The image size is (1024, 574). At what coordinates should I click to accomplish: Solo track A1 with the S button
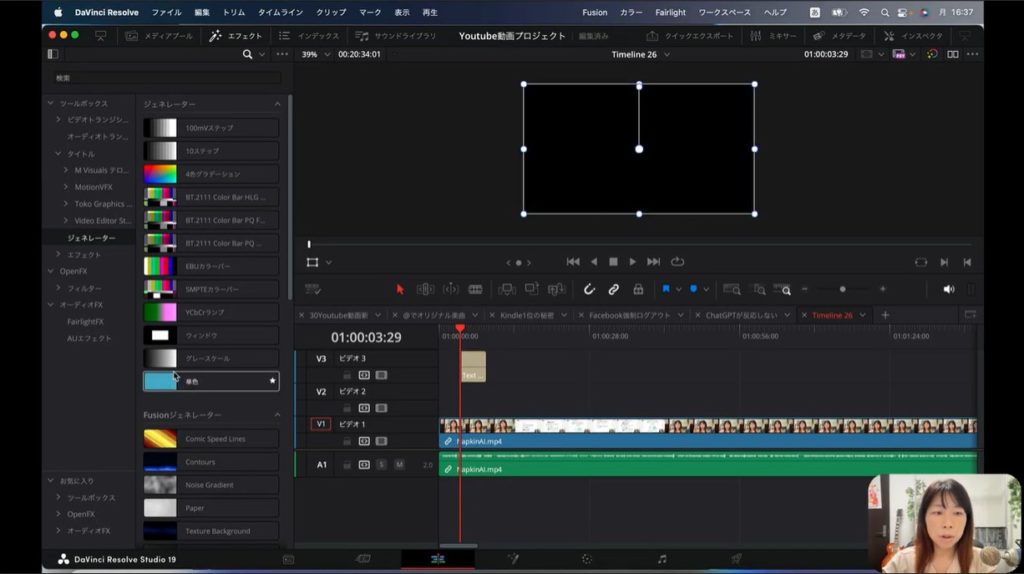[x=382, y=465]
